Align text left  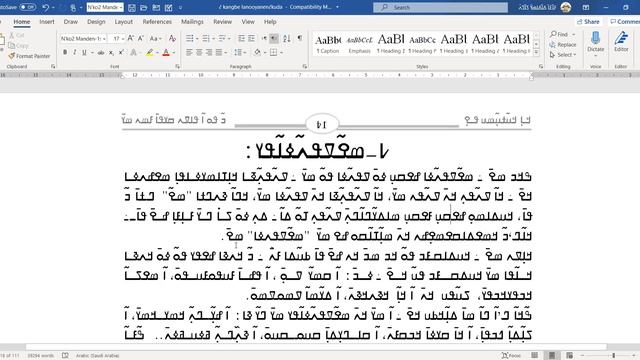189,52
